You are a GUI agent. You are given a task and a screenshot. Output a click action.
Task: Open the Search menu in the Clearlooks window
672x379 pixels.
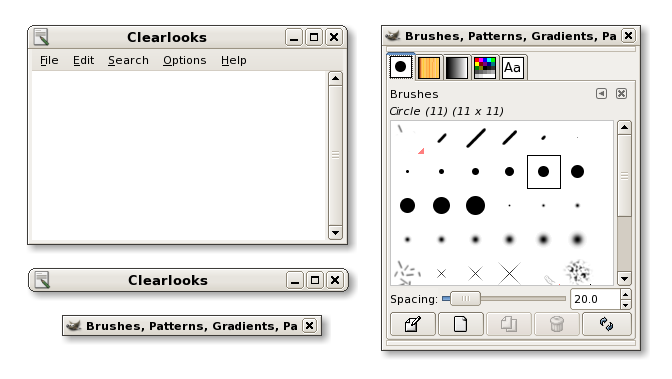(128, 60)
